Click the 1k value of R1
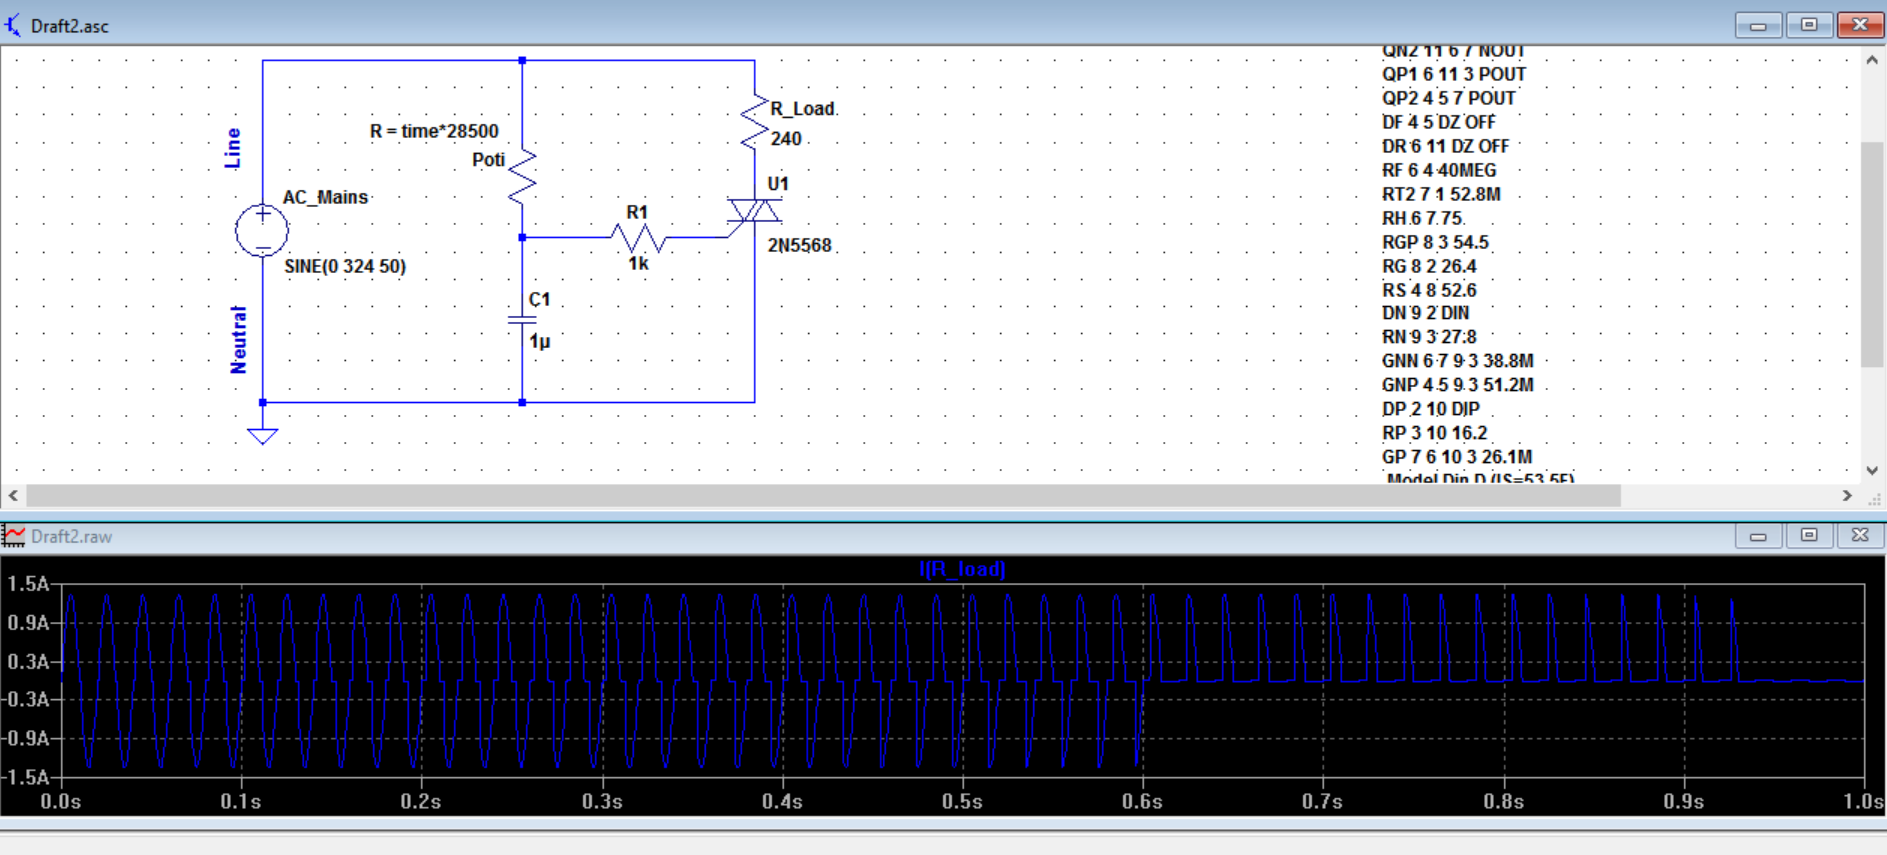The width and height of the screenshot is (1887, 855). click(x=638, y=263)
